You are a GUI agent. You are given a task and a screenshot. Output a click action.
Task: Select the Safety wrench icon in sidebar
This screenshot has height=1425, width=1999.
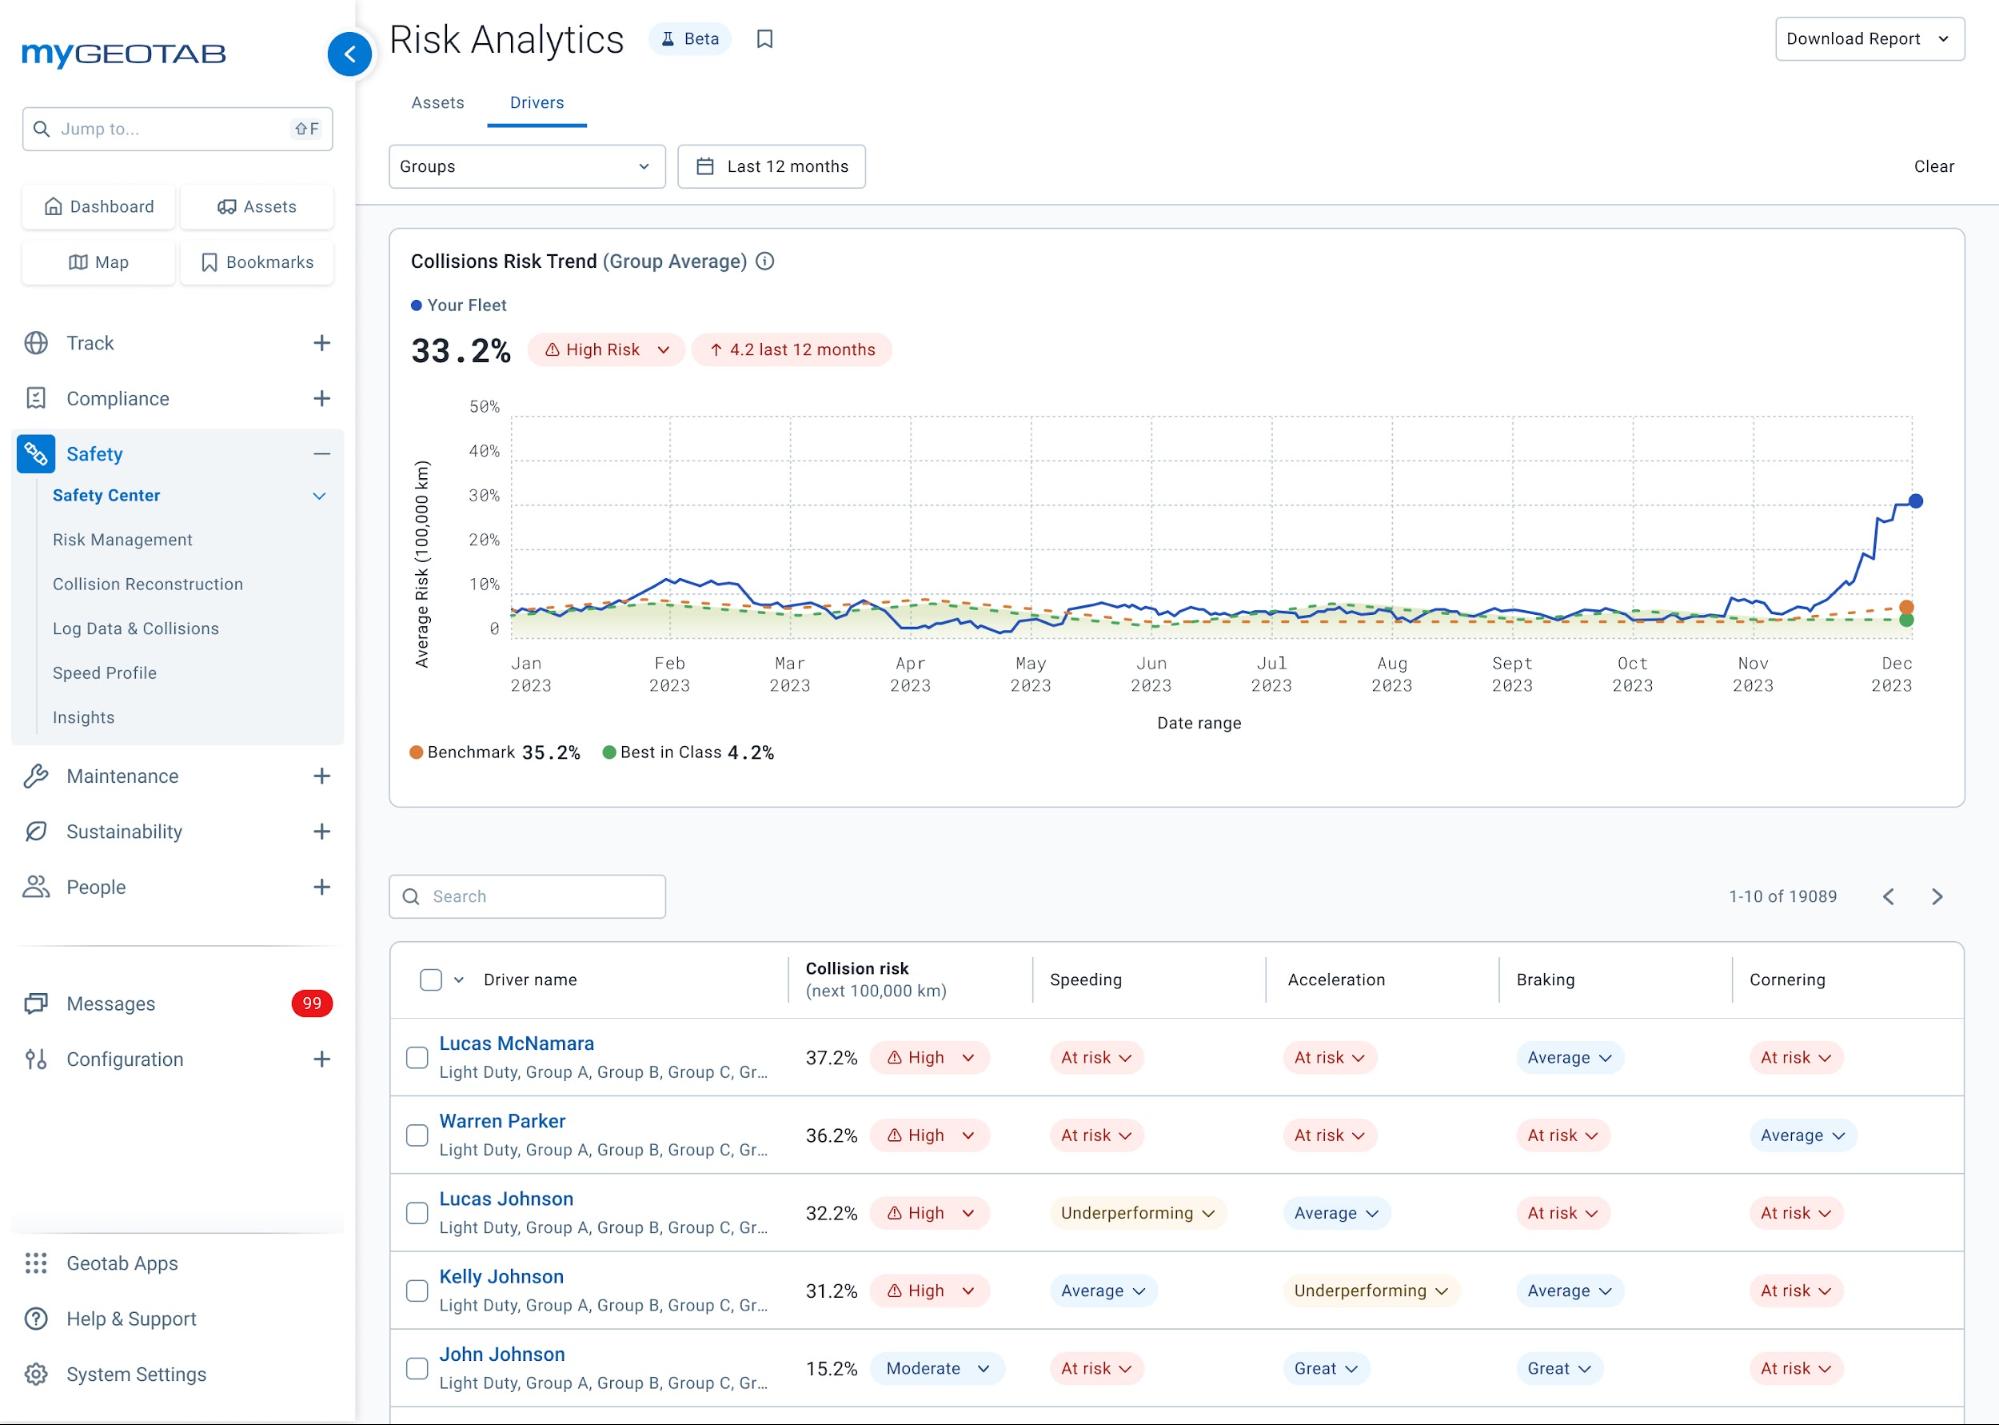(36, 454)
